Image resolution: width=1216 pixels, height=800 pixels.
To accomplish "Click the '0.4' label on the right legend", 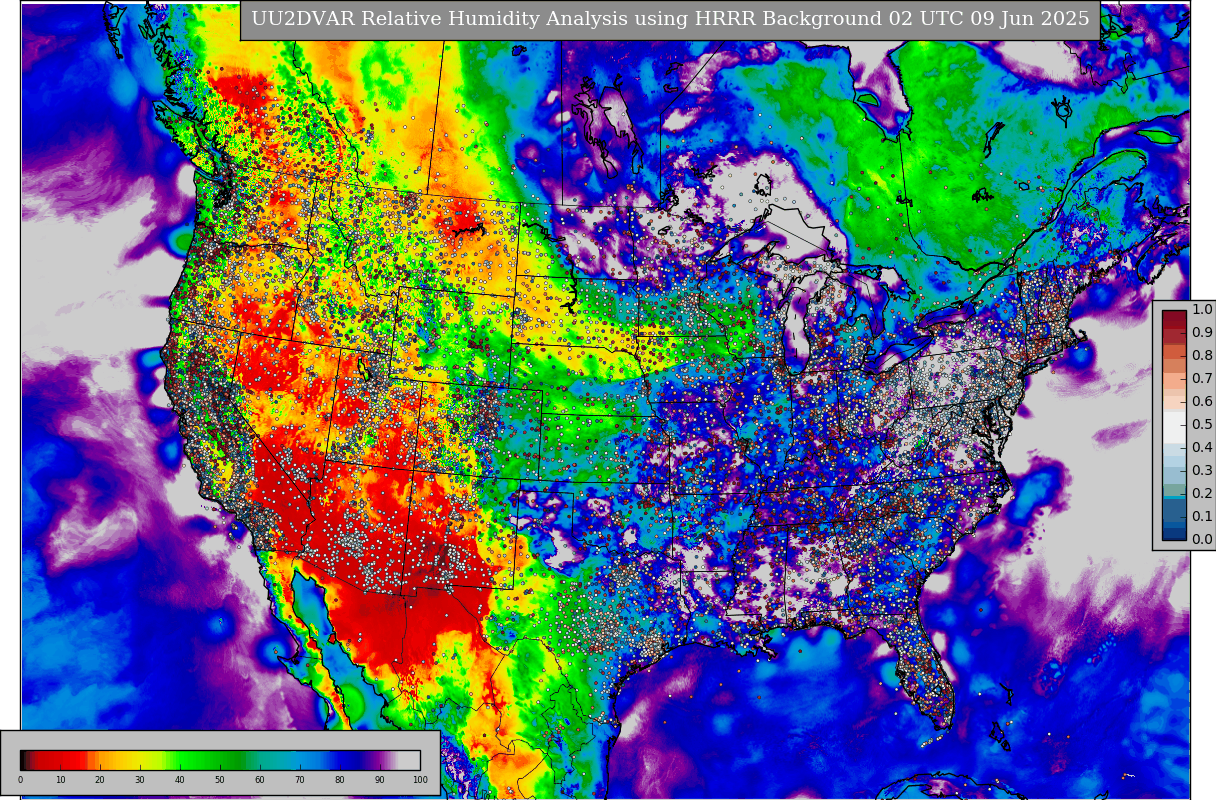I will (1202, 447).
